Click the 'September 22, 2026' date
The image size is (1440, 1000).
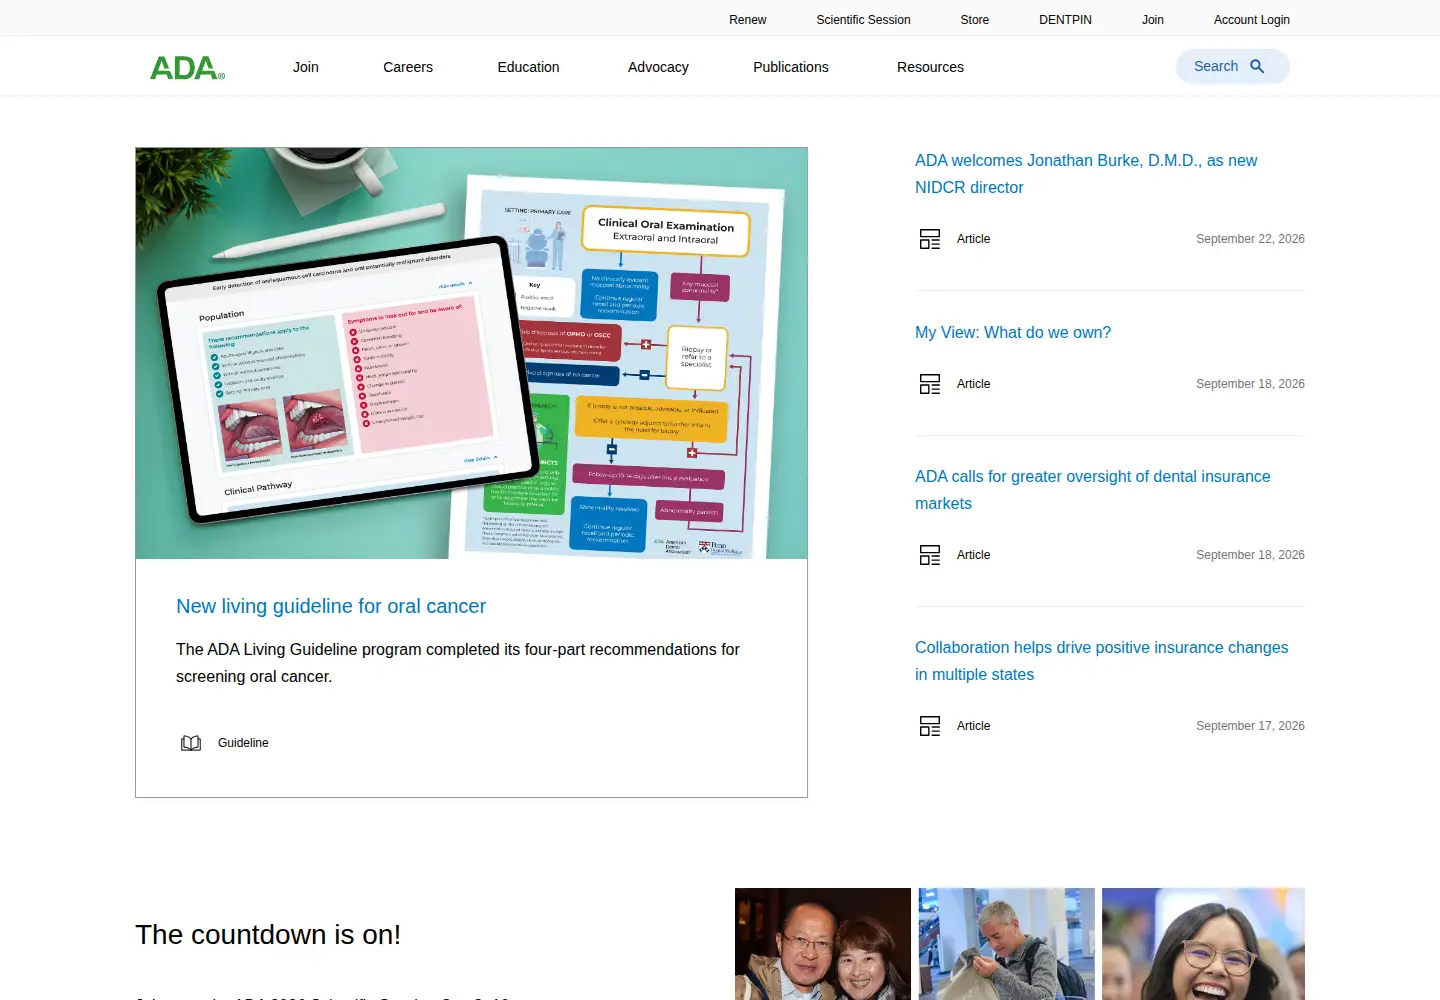coord(1250,239)
